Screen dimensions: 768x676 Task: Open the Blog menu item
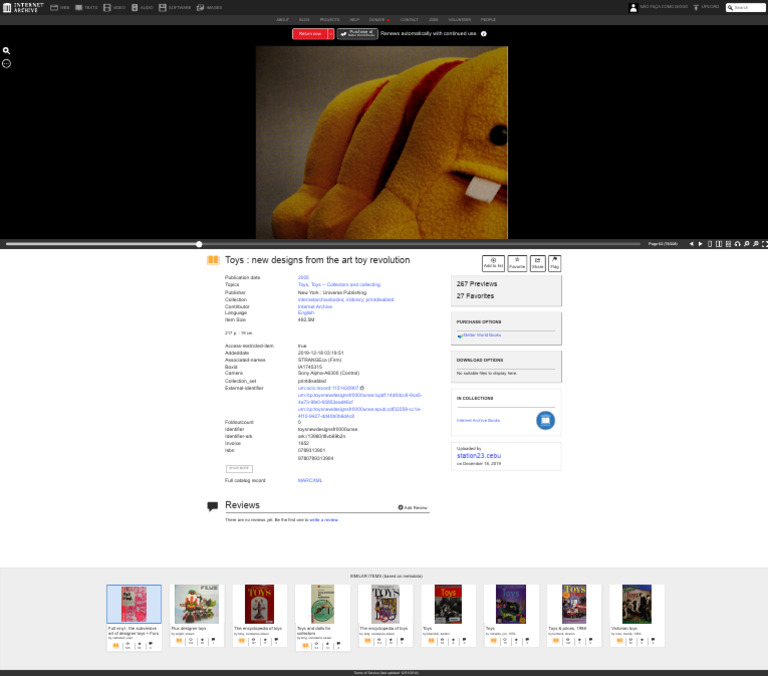click(x=304, y=20)
